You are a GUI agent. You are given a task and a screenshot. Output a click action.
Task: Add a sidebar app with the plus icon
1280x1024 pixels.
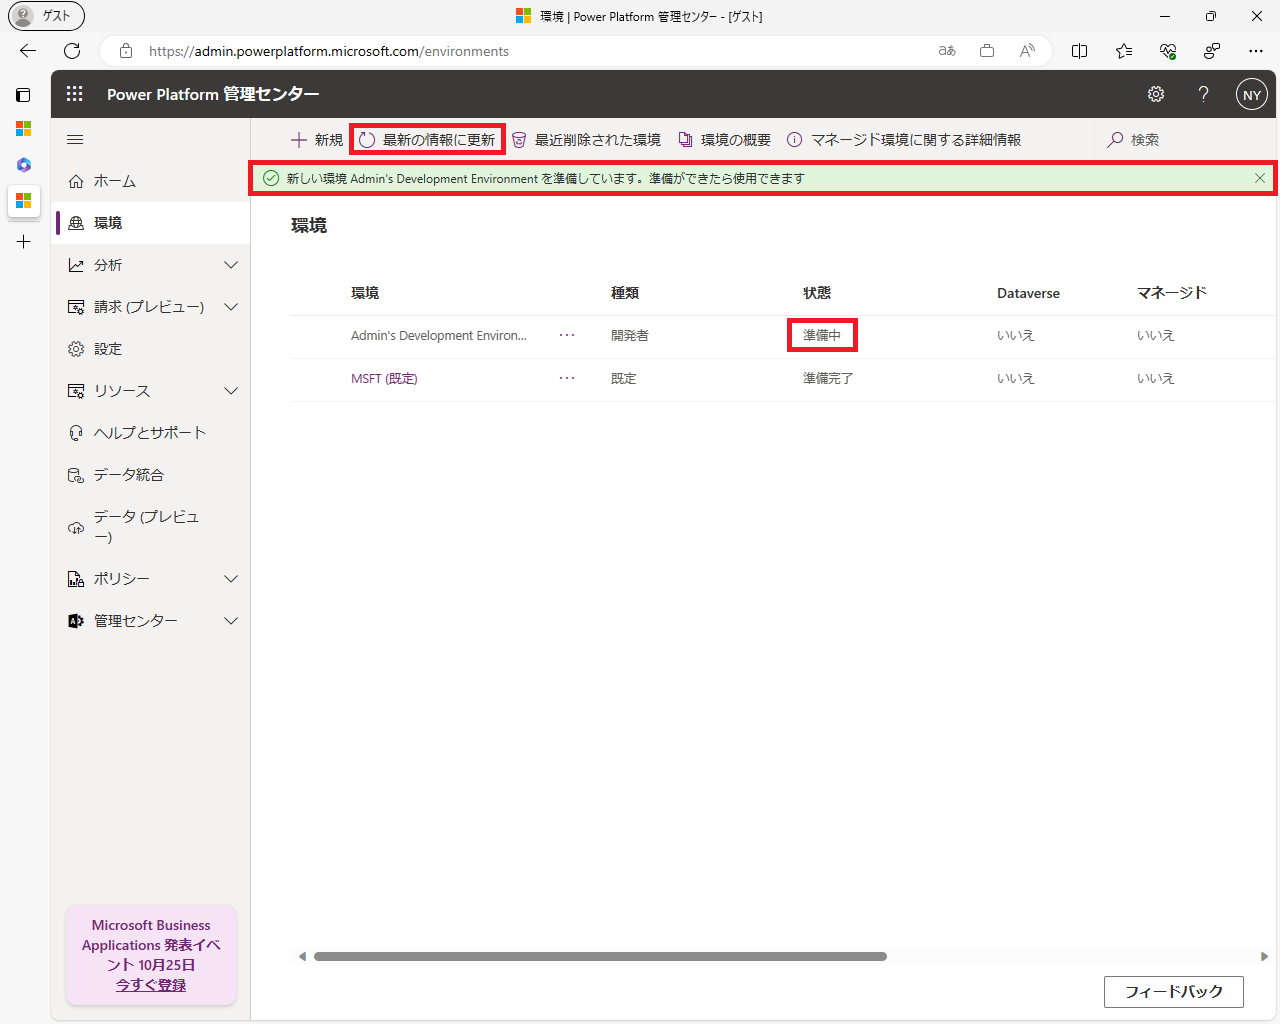click(x=23, y=242)
